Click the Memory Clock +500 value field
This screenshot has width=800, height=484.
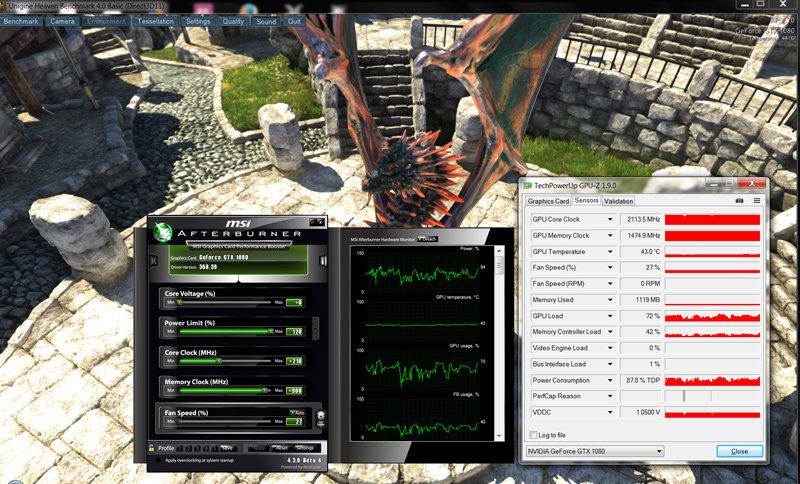[x=295, y=391]
